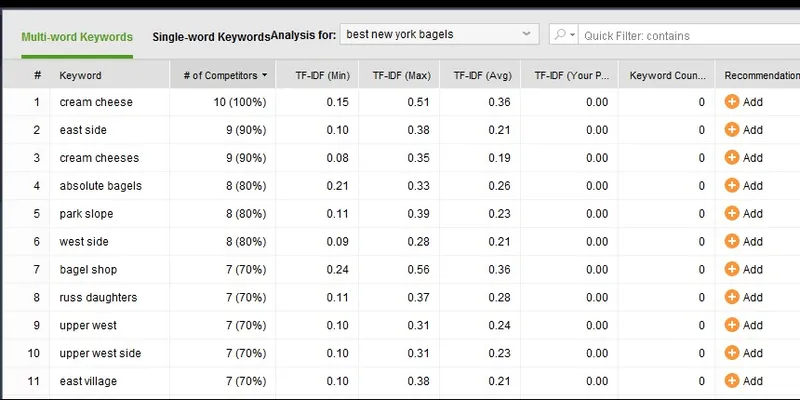Screen dimensions: 800x400
Task: Select the cream cheeses keyword
Action: pyautogui.click(x=99, y=158)
